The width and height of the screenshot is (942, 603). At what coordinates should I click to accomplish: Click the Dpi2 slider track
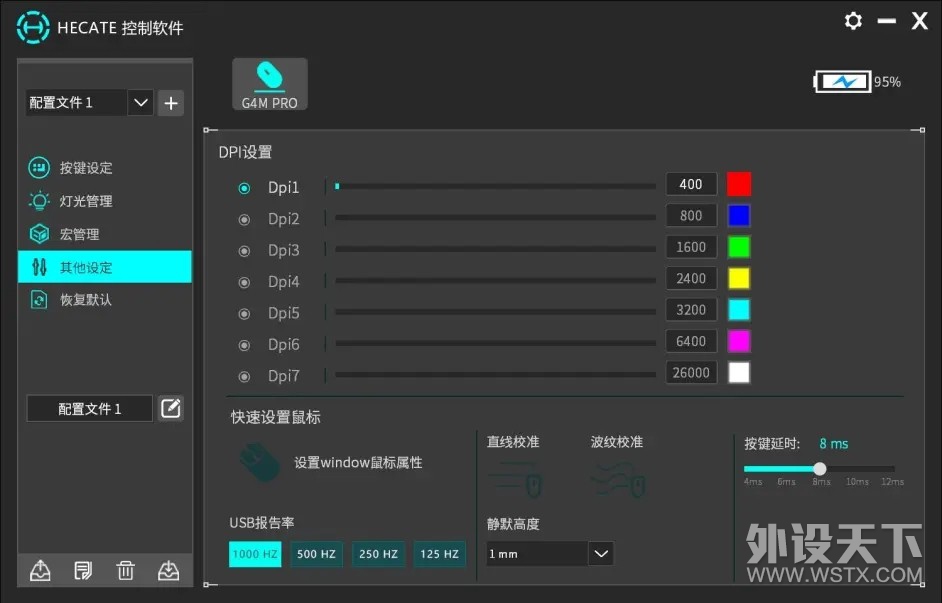[x=496, y=217]
